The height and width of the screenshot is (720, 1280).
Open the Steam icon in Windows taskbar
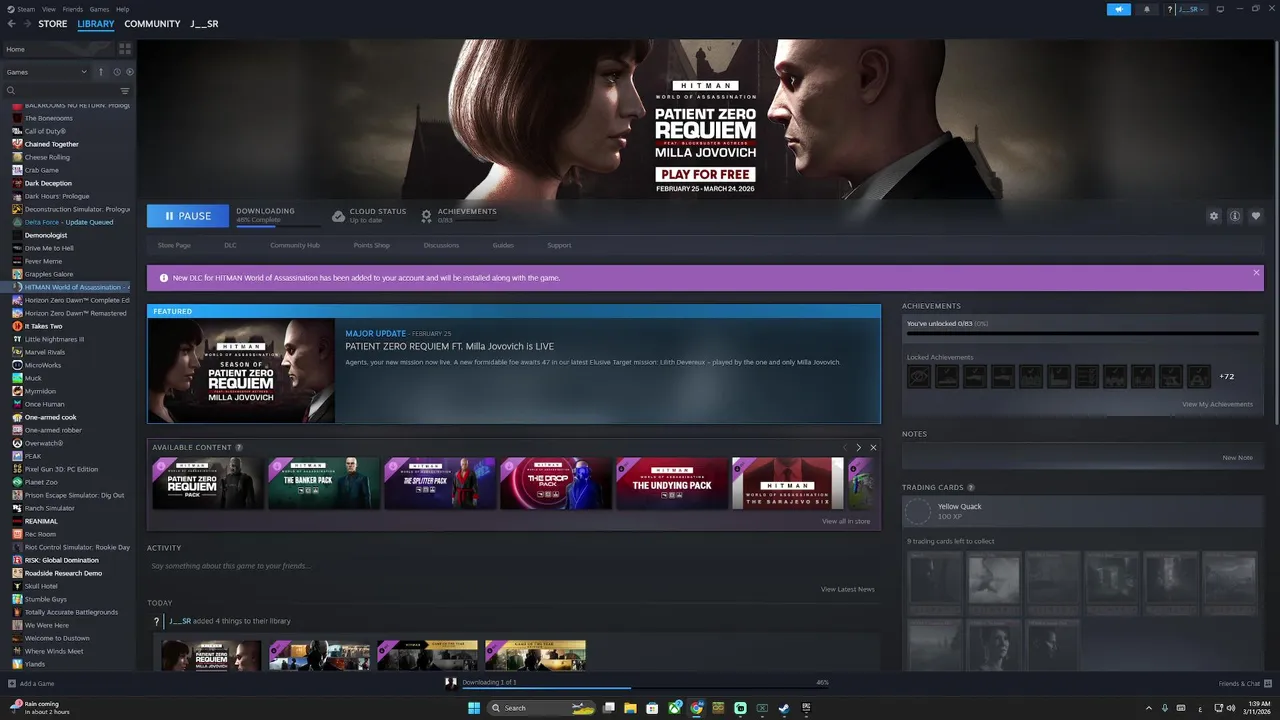(x=784, y=708)
